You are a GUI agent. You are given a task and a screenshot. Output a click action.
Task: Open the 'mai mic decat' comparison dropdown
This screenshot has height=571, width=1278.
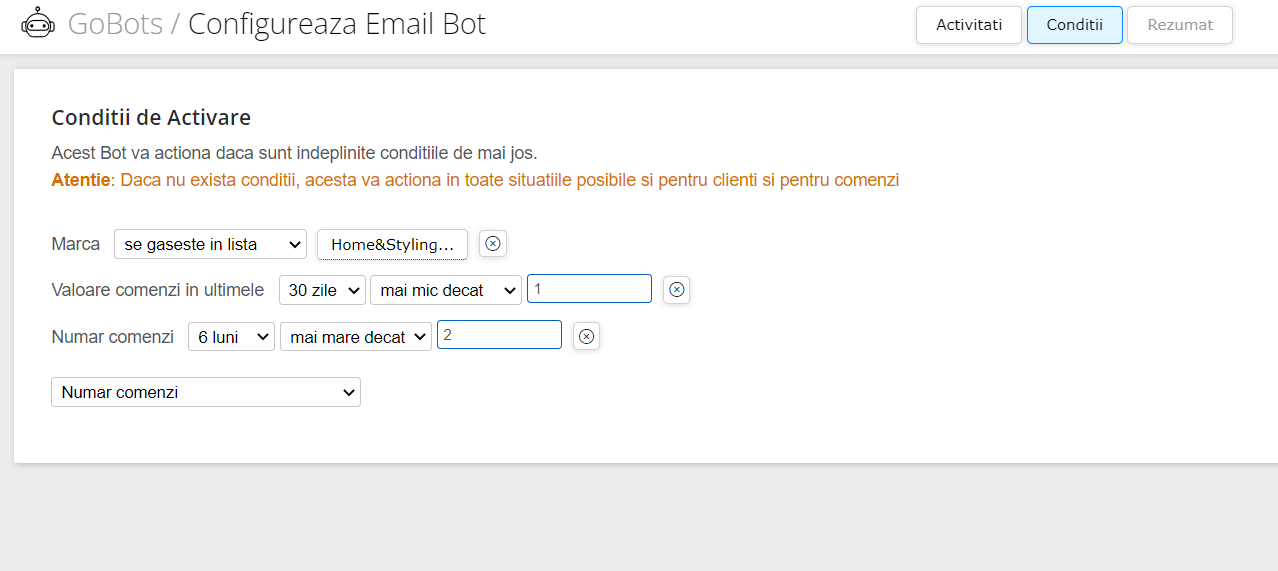[446, 290]
